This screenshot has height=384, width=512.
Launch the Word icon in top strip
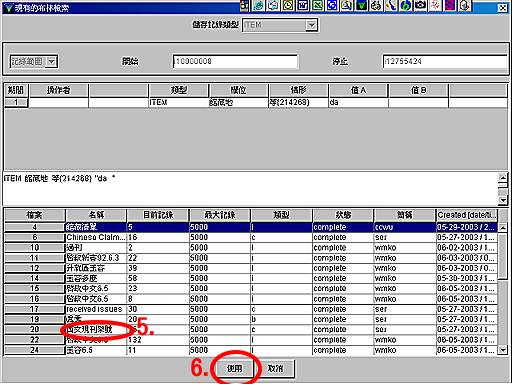pos(303,5)
